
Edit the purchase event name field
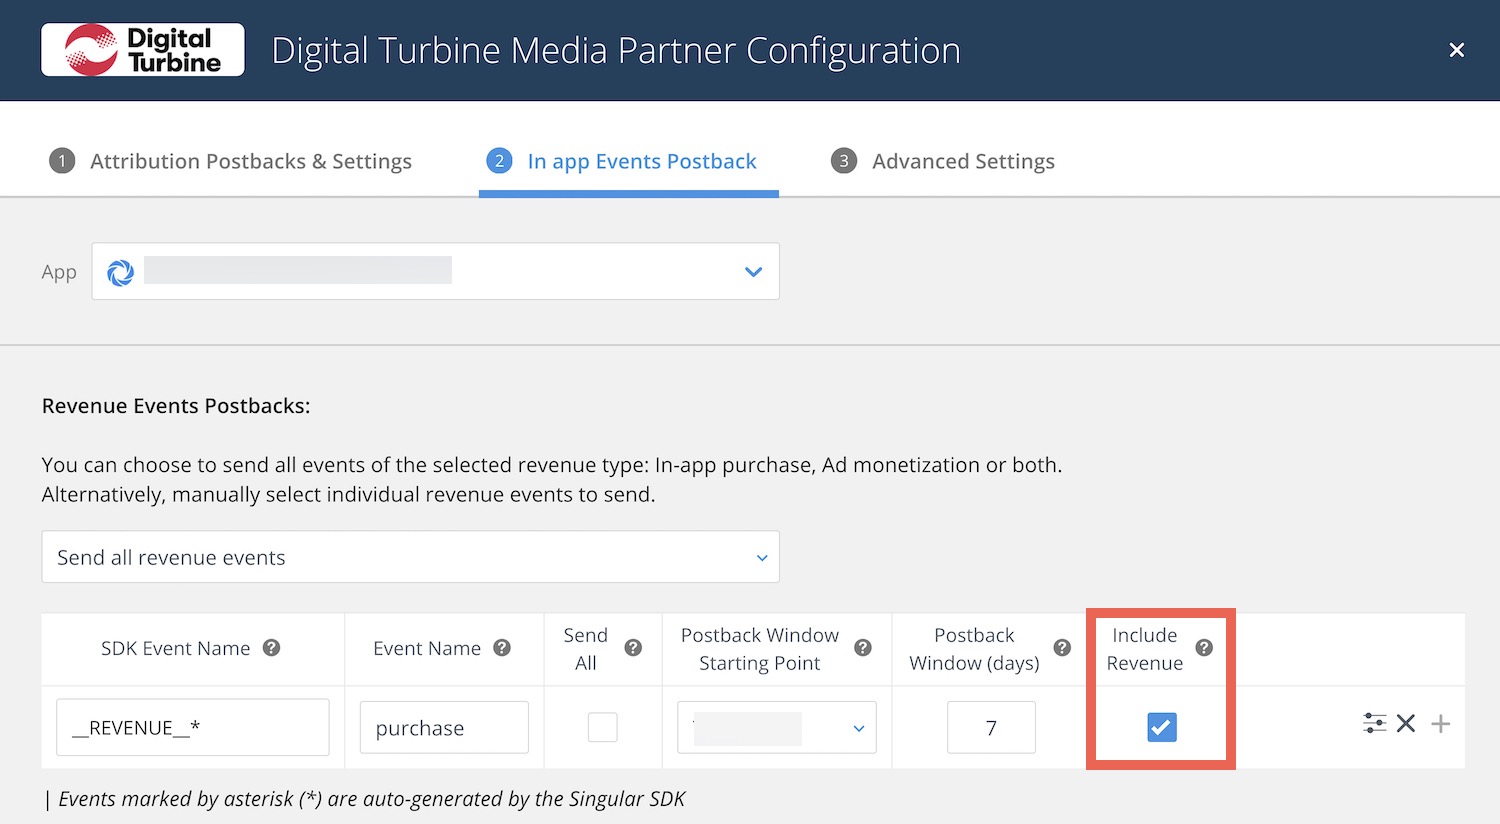click(444, 728)
